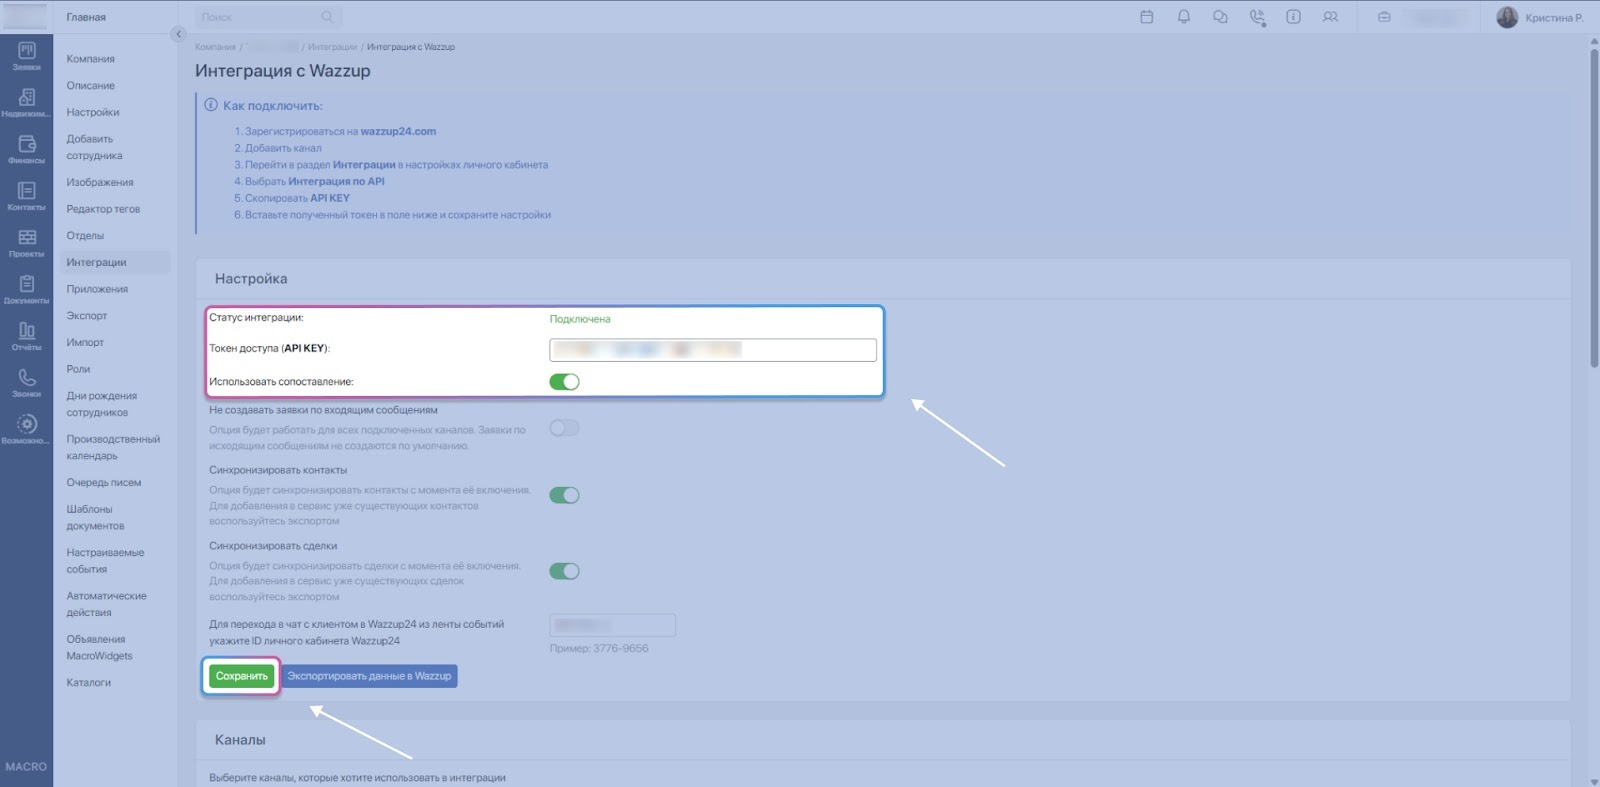
Task: Click the API KEY token input field
Action: click(712, 349)
